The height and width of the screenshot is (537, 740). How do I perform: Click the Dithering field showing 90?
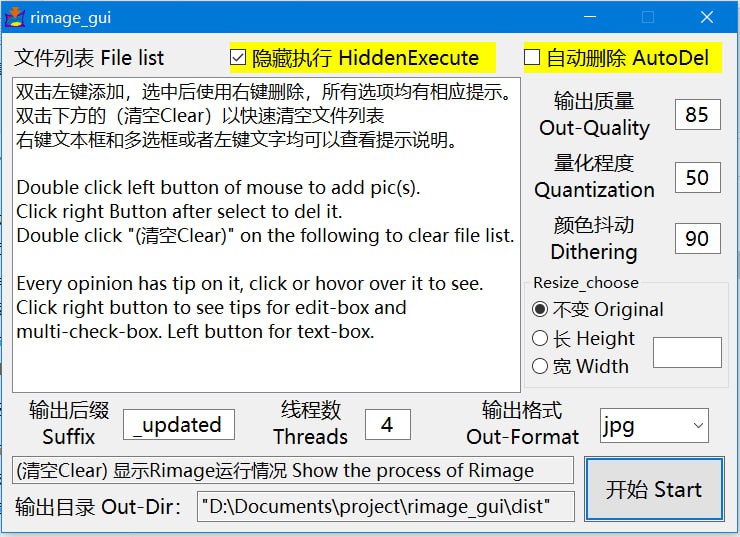pos(696,238)
